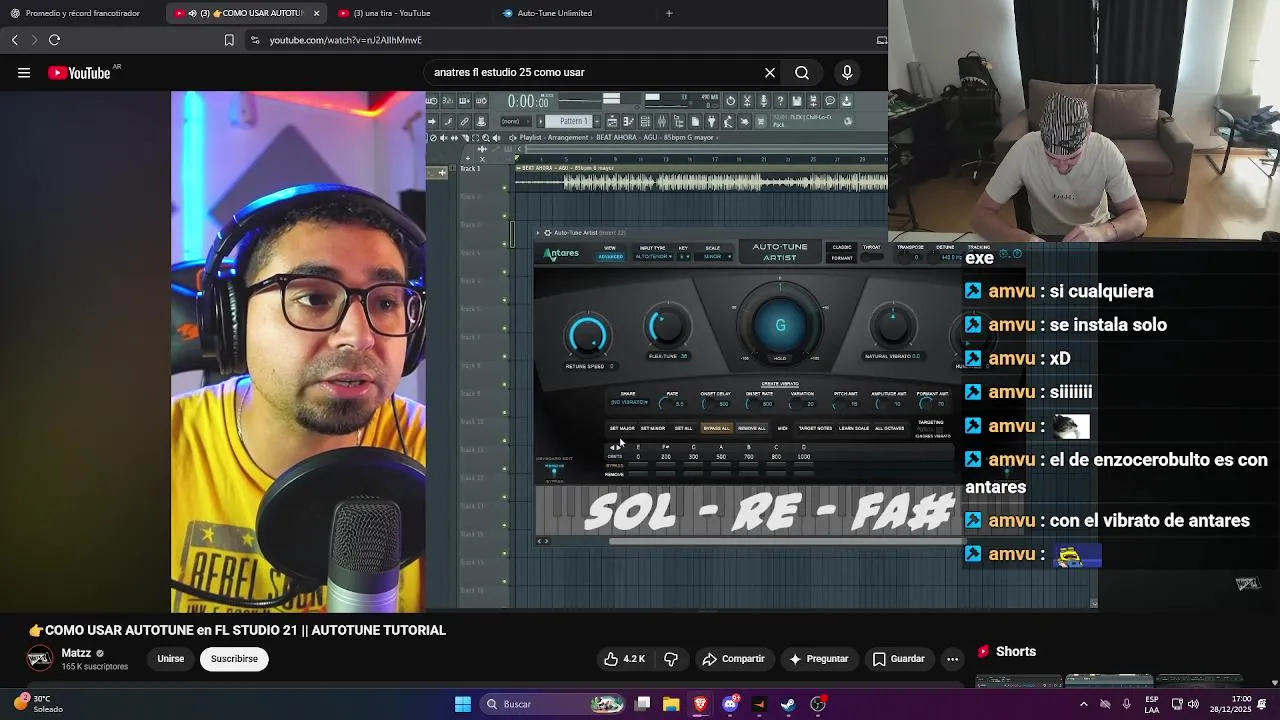Open Matzz channel avatar below the video

40,658
